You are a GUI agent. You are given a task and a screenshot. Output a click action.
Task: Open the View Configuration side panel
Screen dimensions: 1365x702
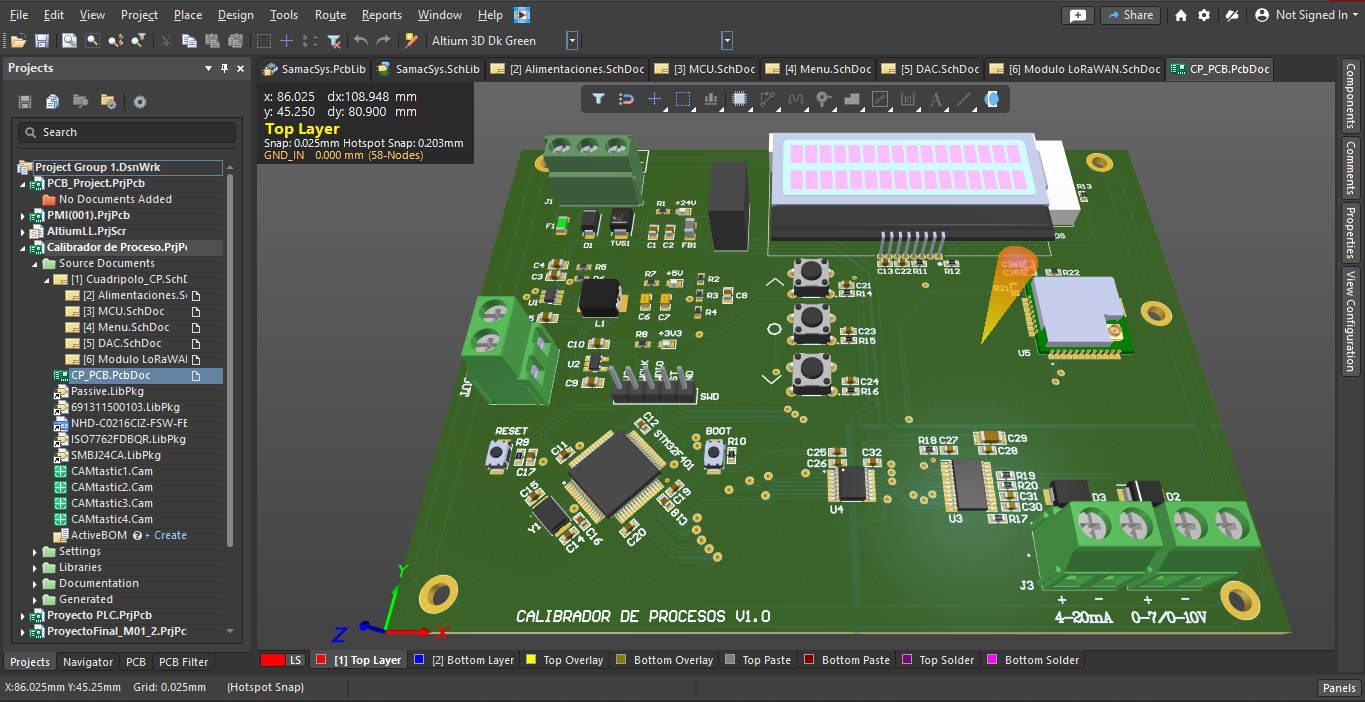coord(1350,321)
